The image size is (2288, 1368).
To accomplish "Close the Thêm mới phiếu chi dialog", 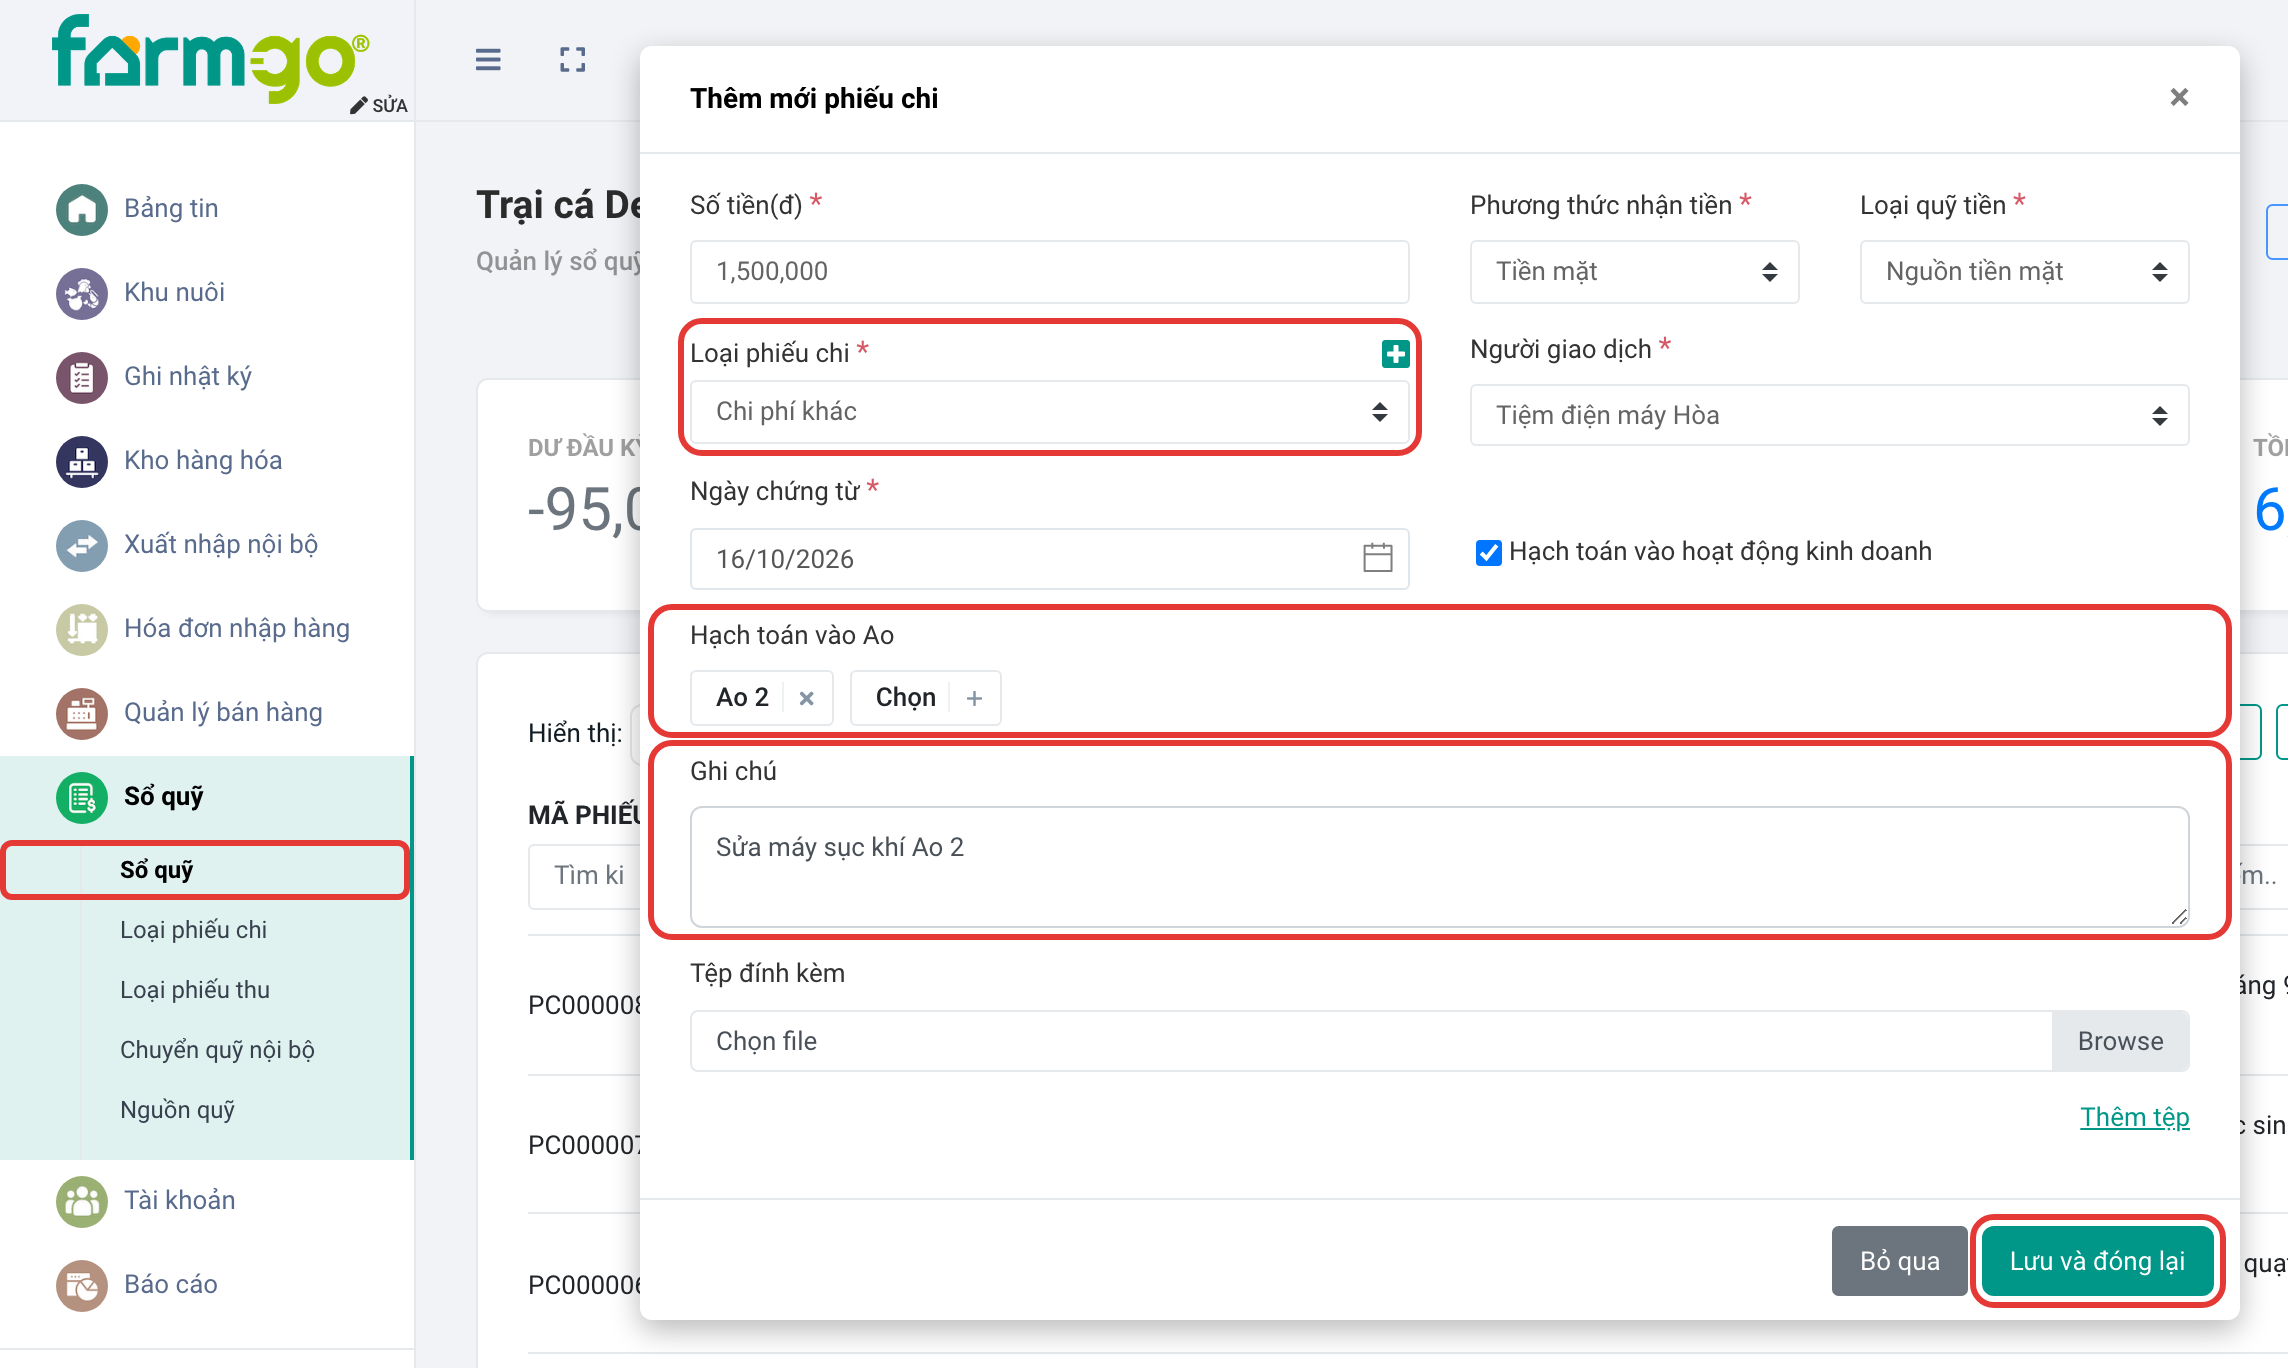I will coord(2179,97).
